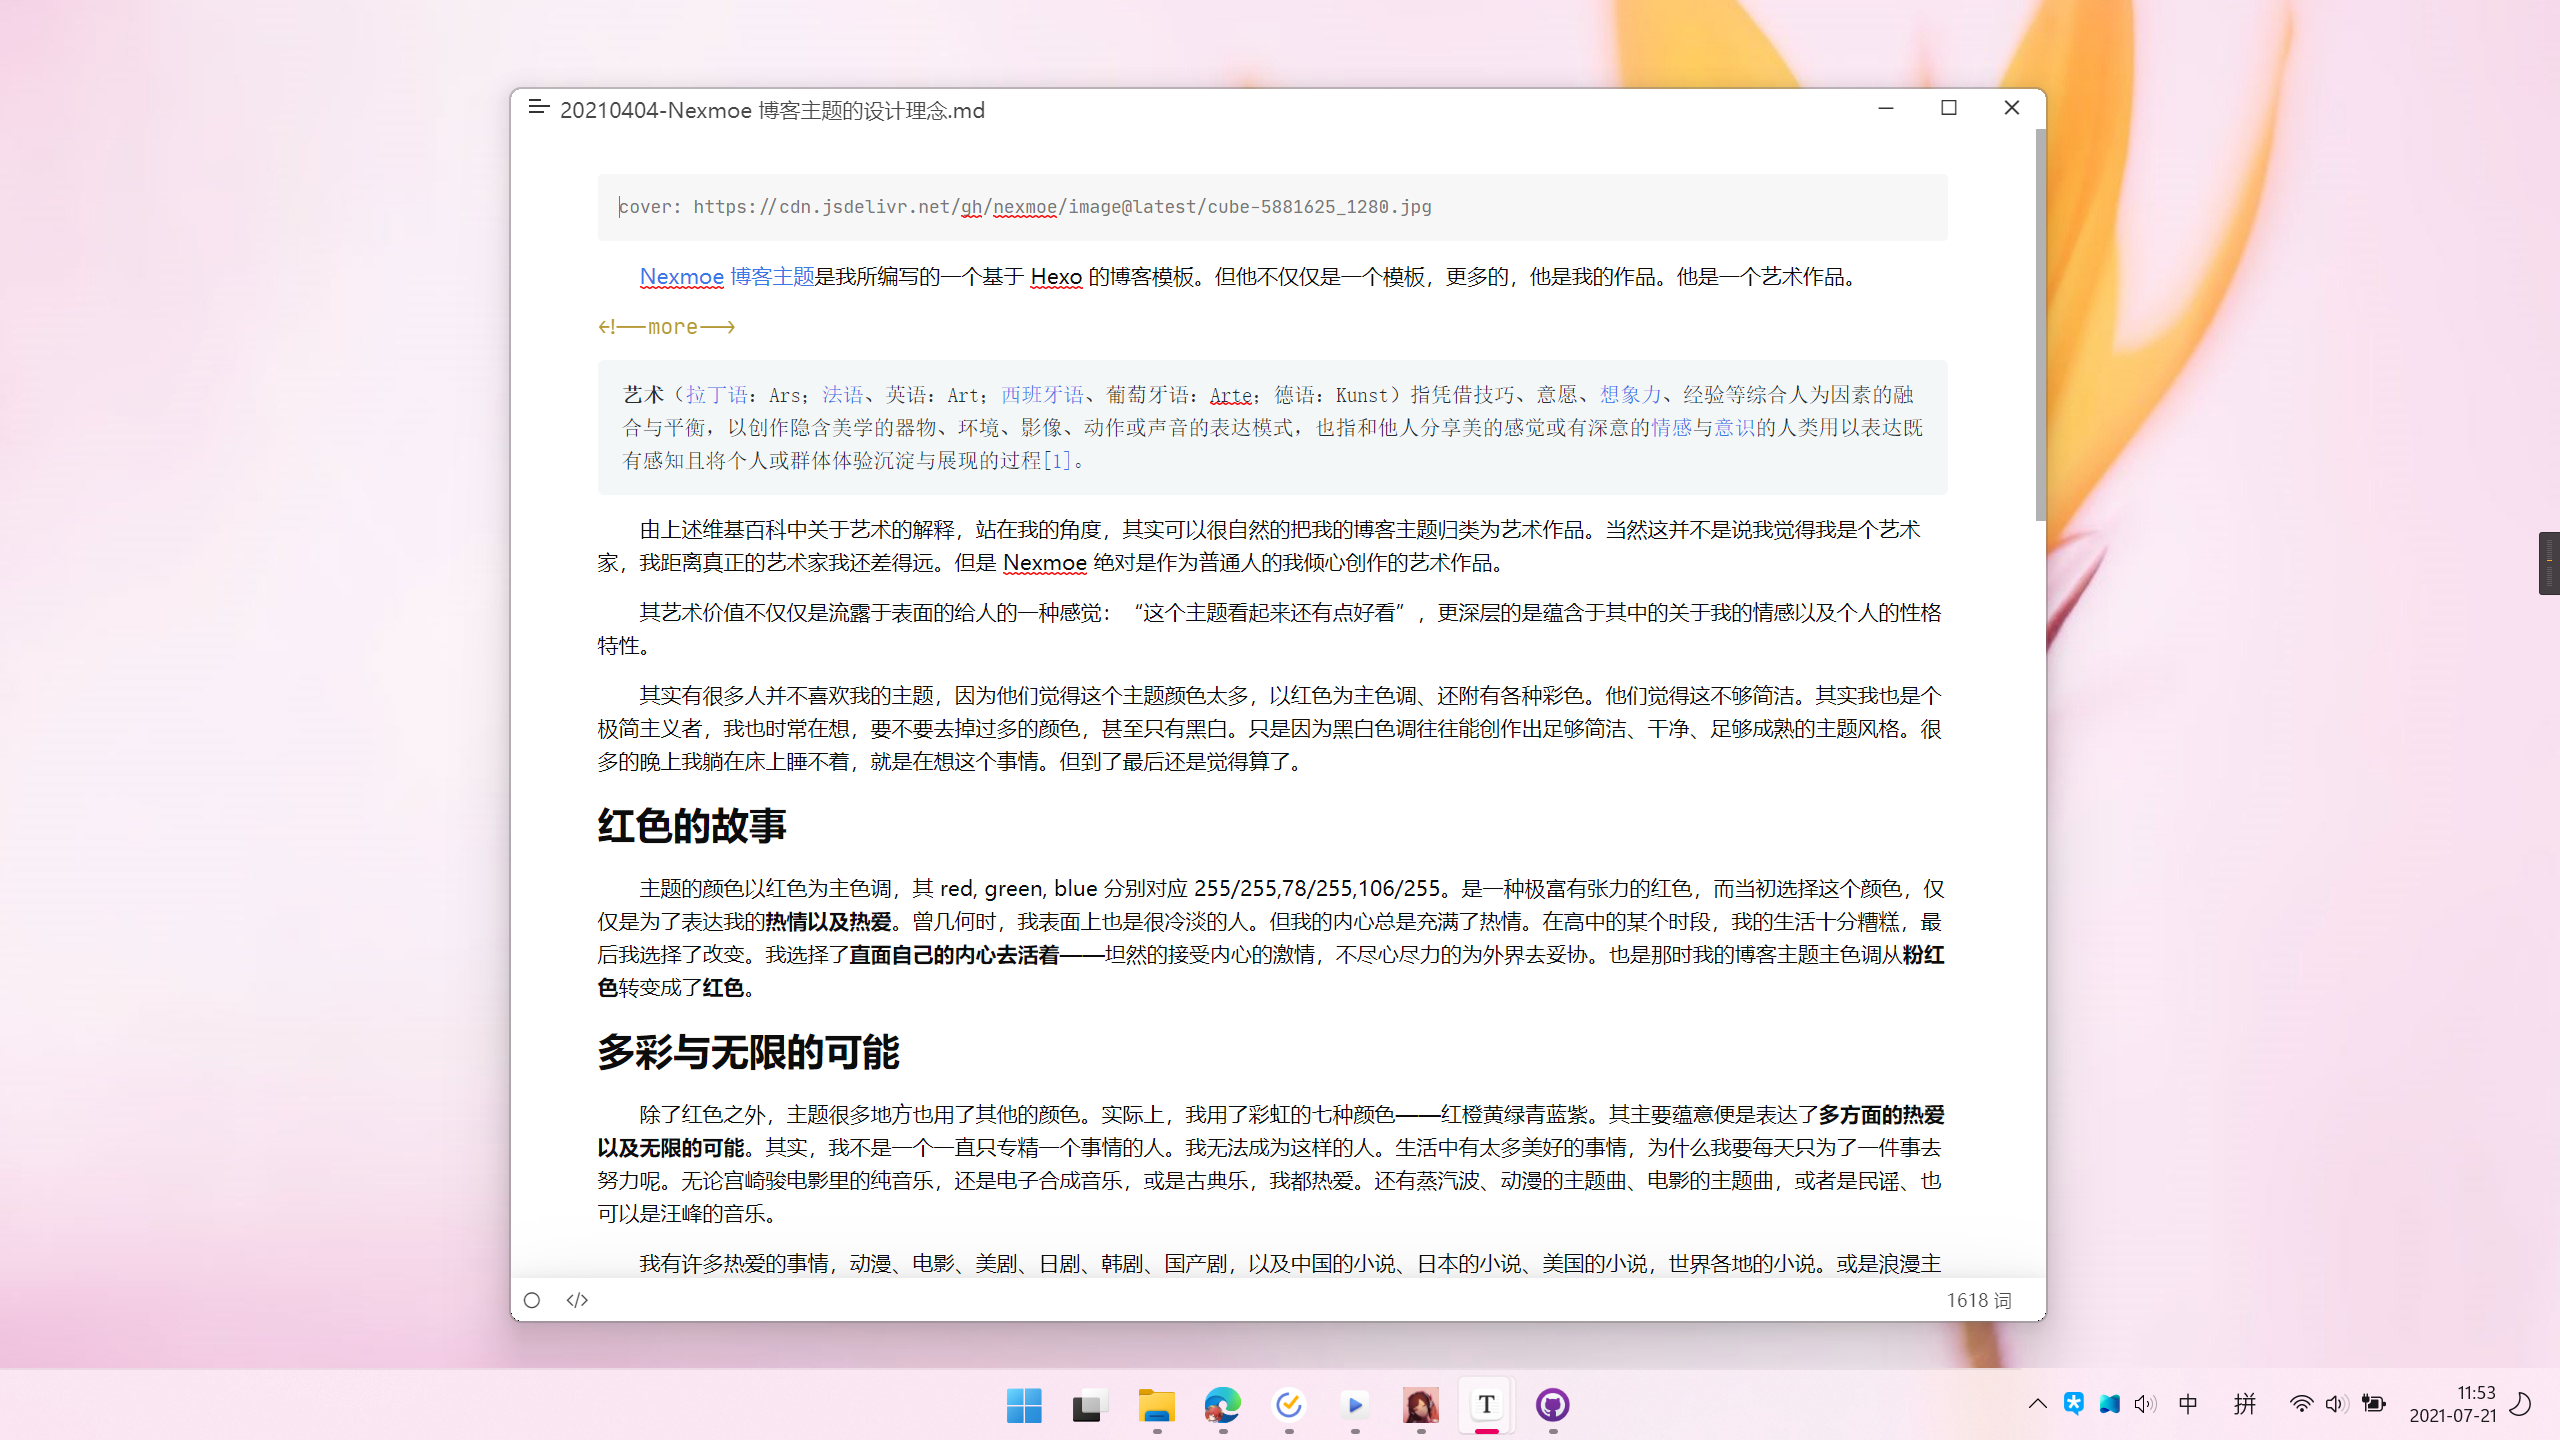Open the task view taskbar icon
Screen dimensions: 2560x1440
tap(1089, 1405)
